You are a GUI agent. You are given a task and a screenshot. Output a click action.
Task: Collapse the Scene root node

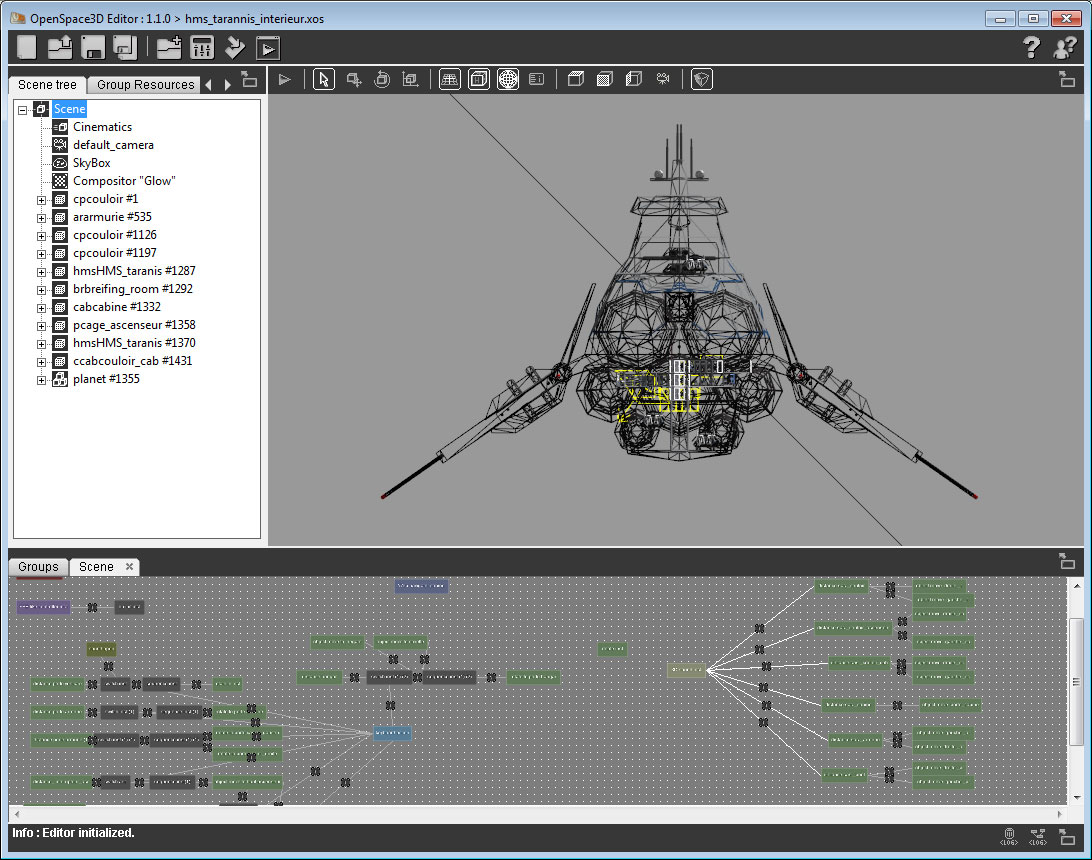24,109
